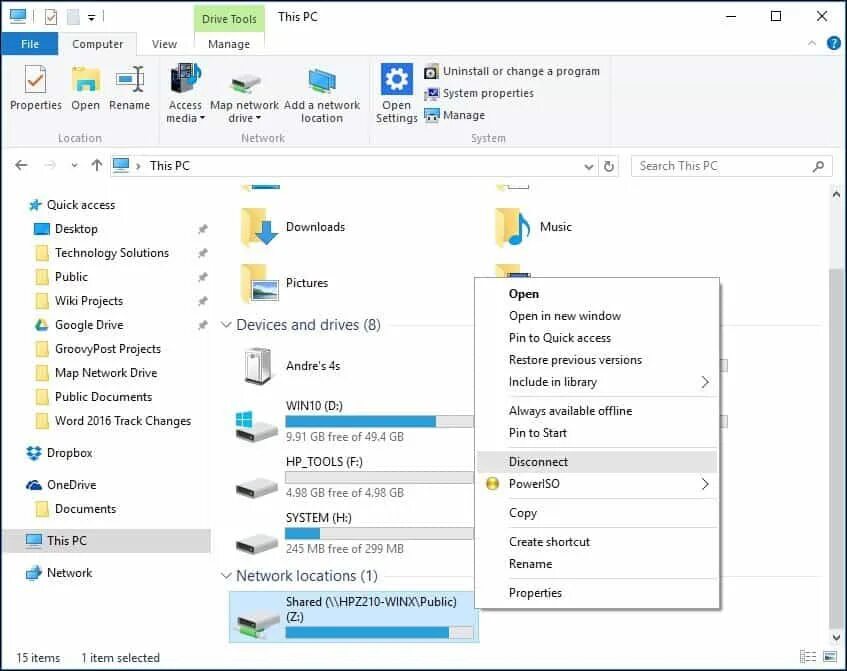
Task: Choose Open in the context menu
Action: click(597, 294)
